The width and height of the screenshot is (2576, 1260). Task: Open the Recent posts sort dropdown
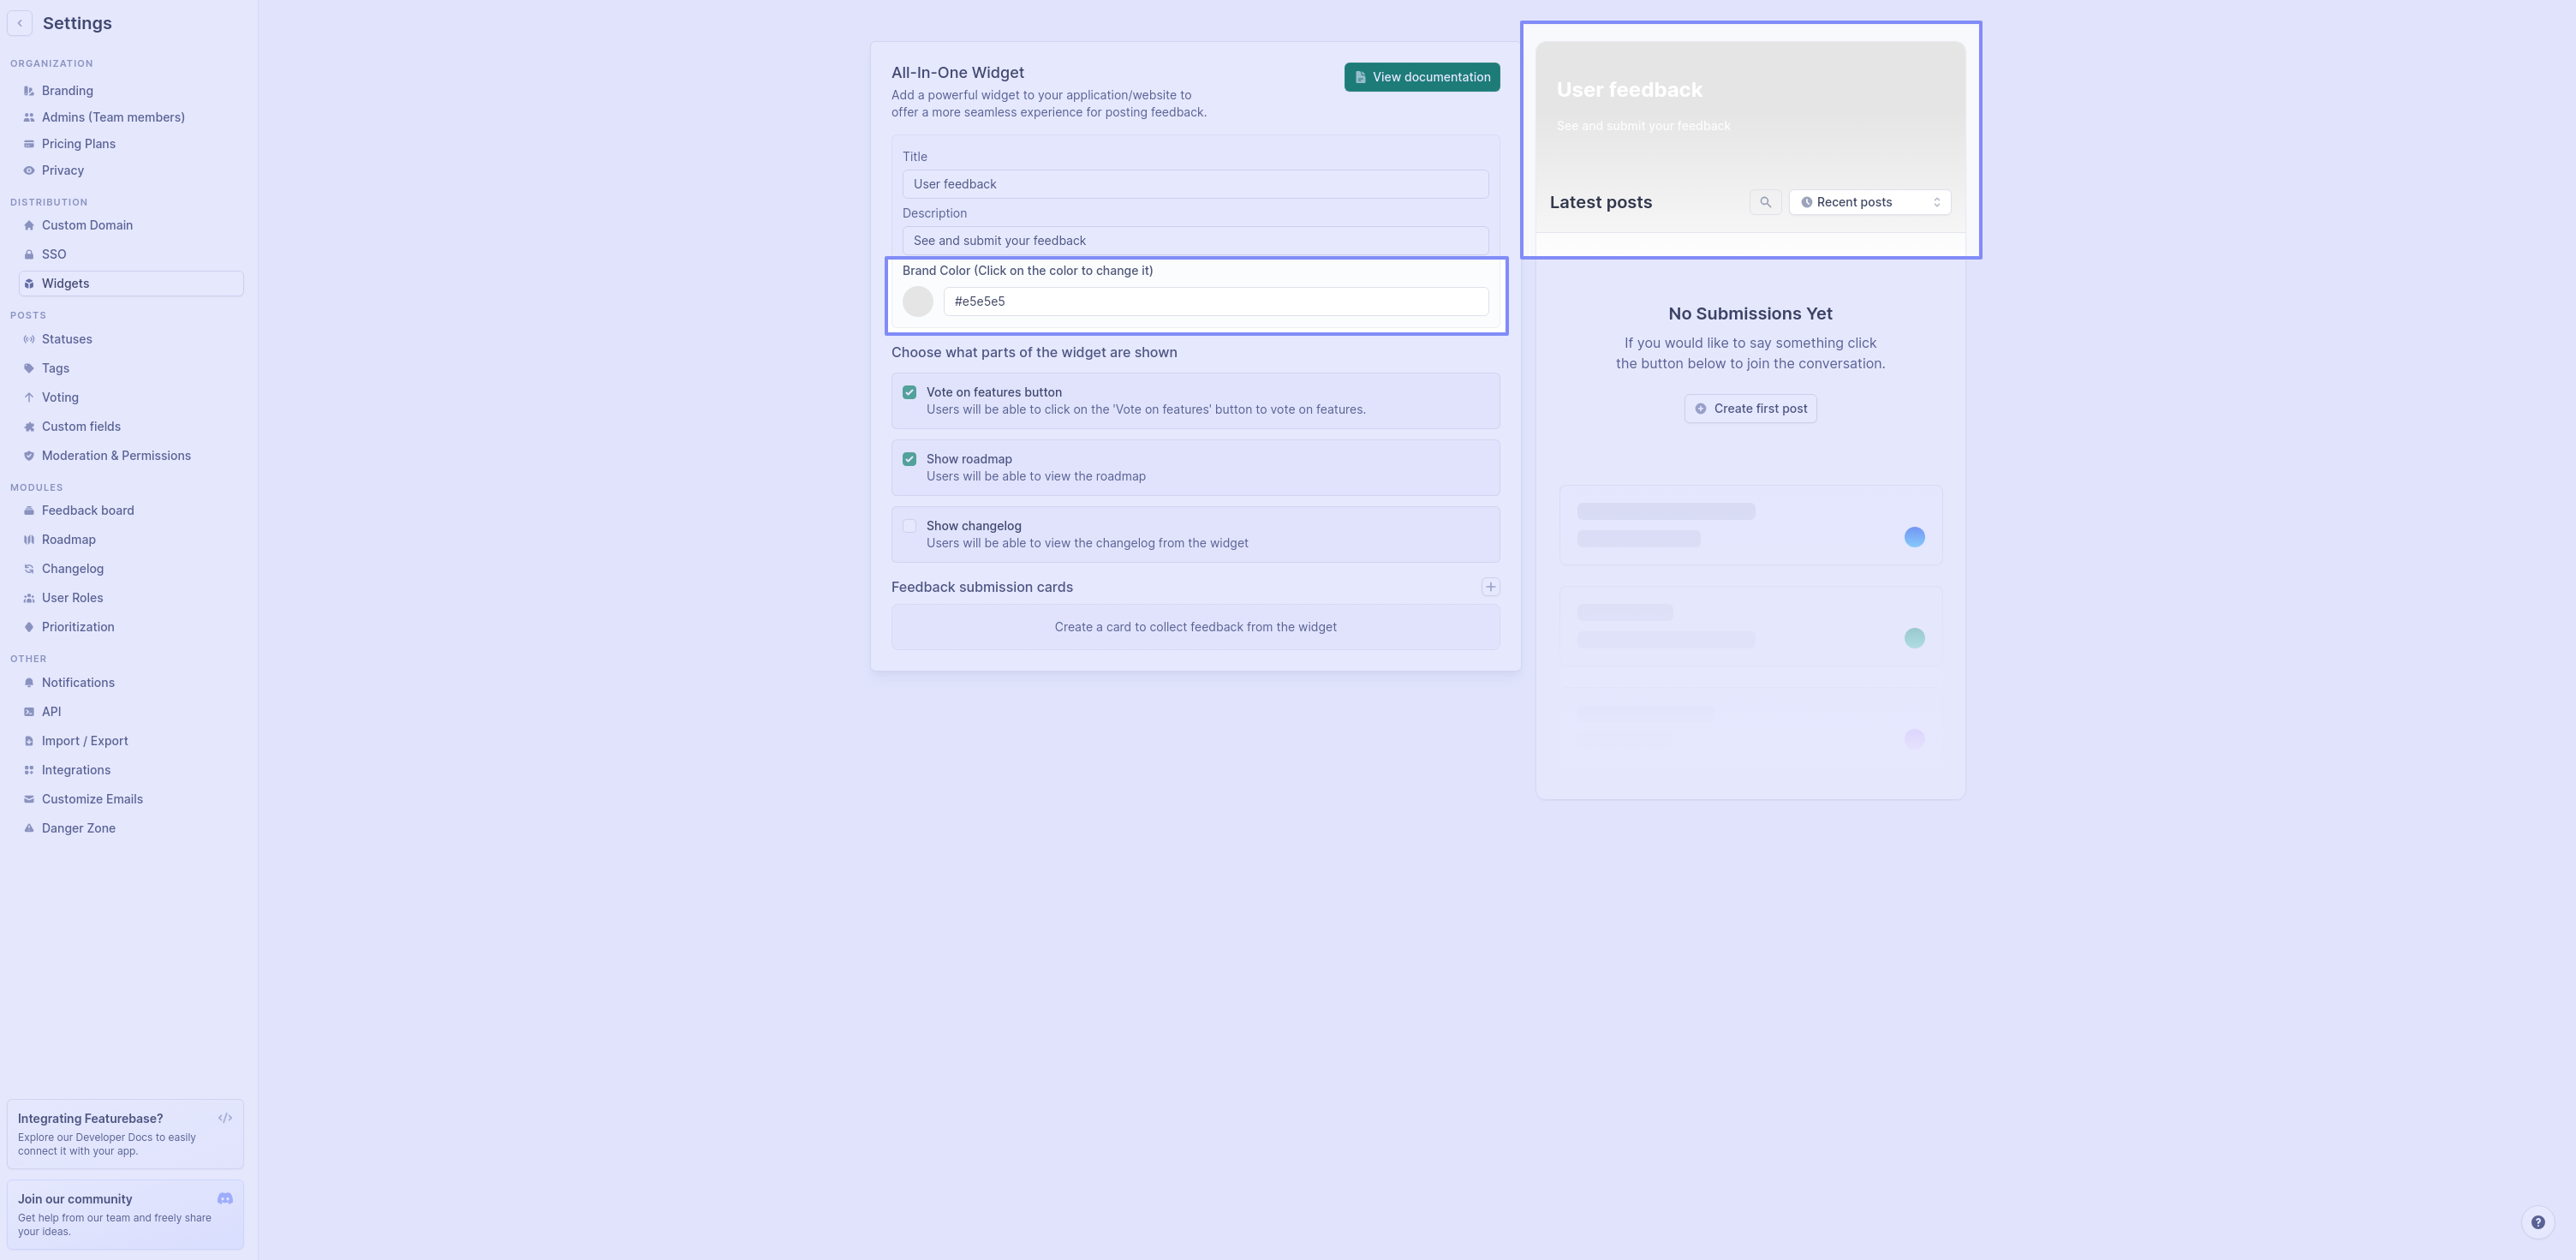point(1869,202)
